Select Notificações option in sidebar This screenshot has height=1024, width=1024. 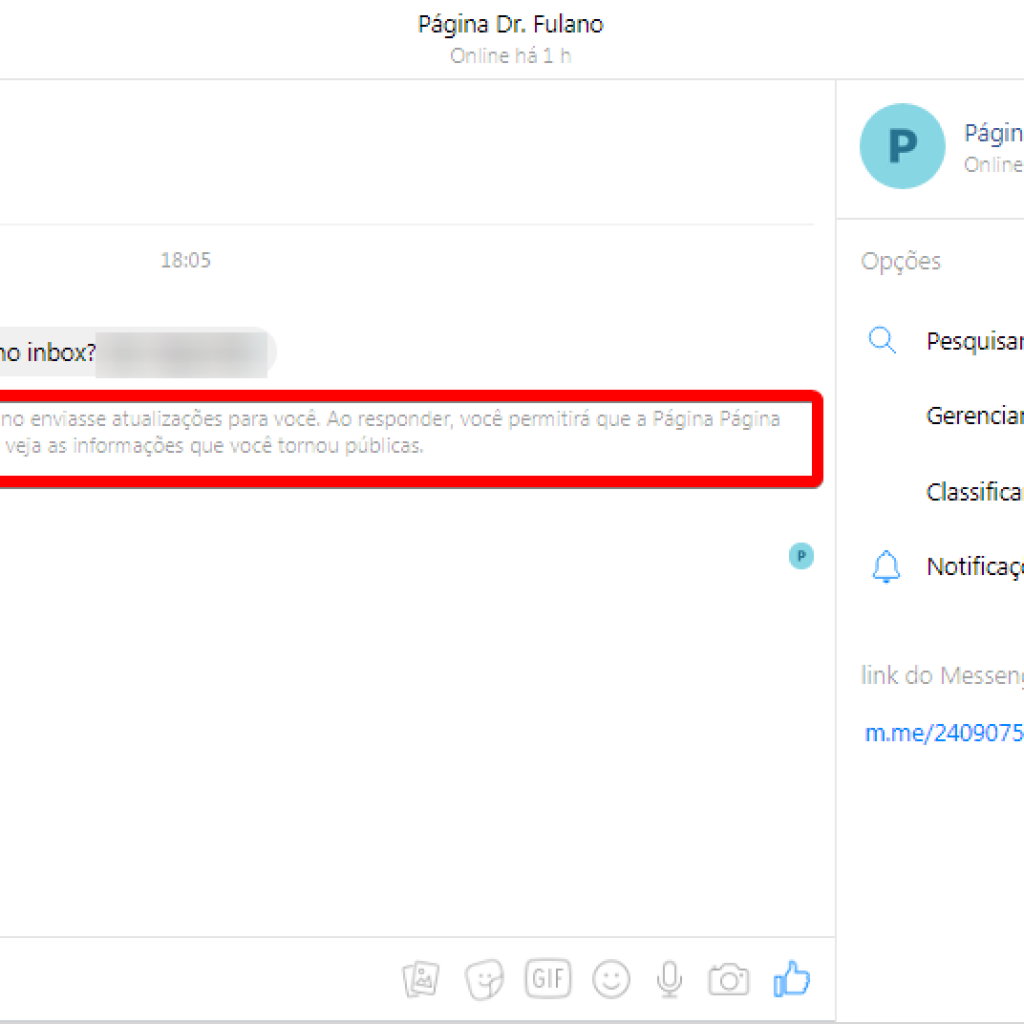(974, 567)
